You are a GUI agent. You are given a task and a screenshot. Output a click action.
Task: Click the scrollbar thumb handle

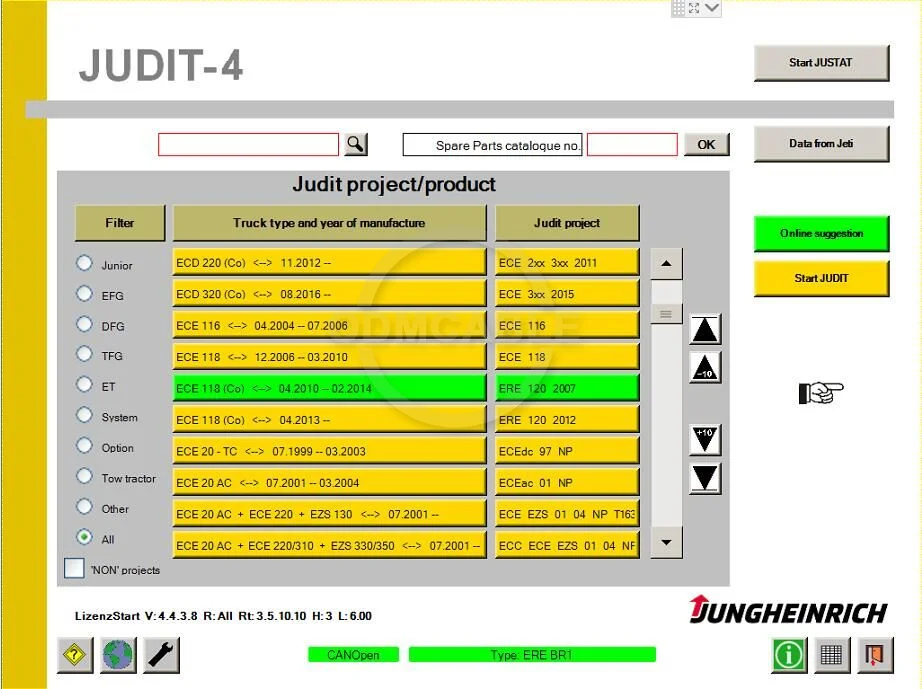pos(666,314)
